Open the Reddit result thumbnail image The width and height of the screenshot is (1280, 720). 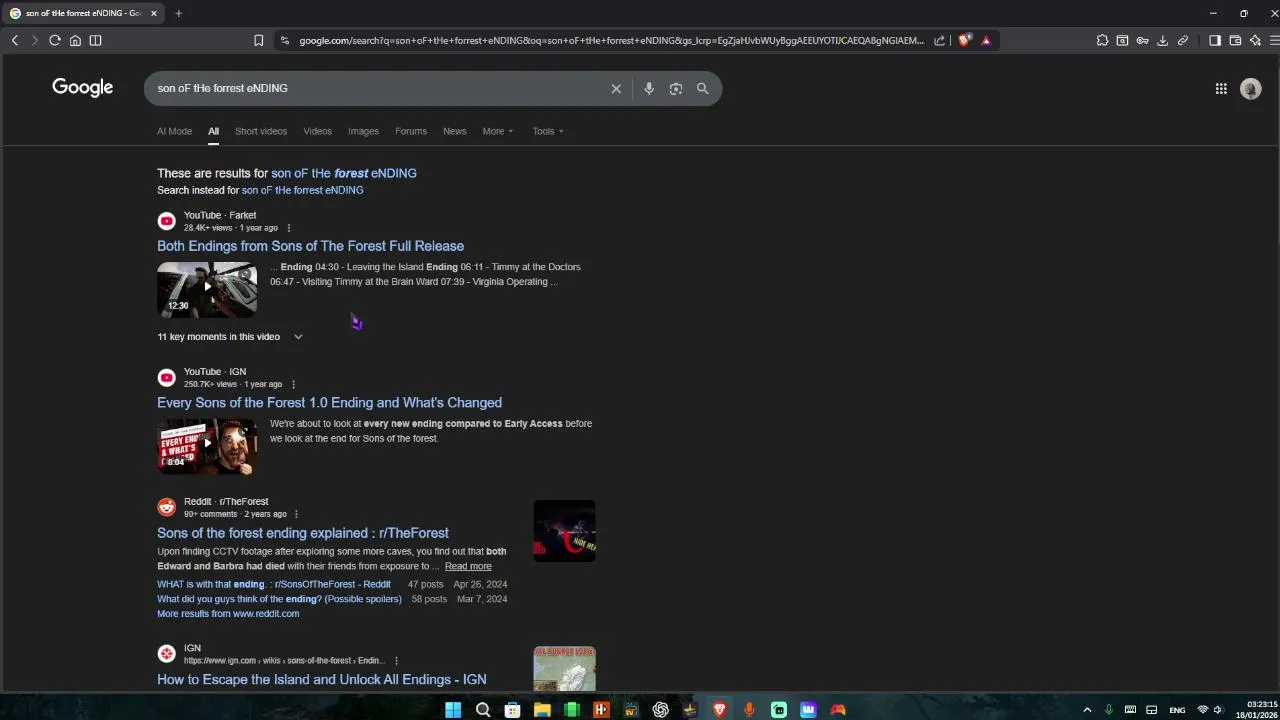(564, 531)
